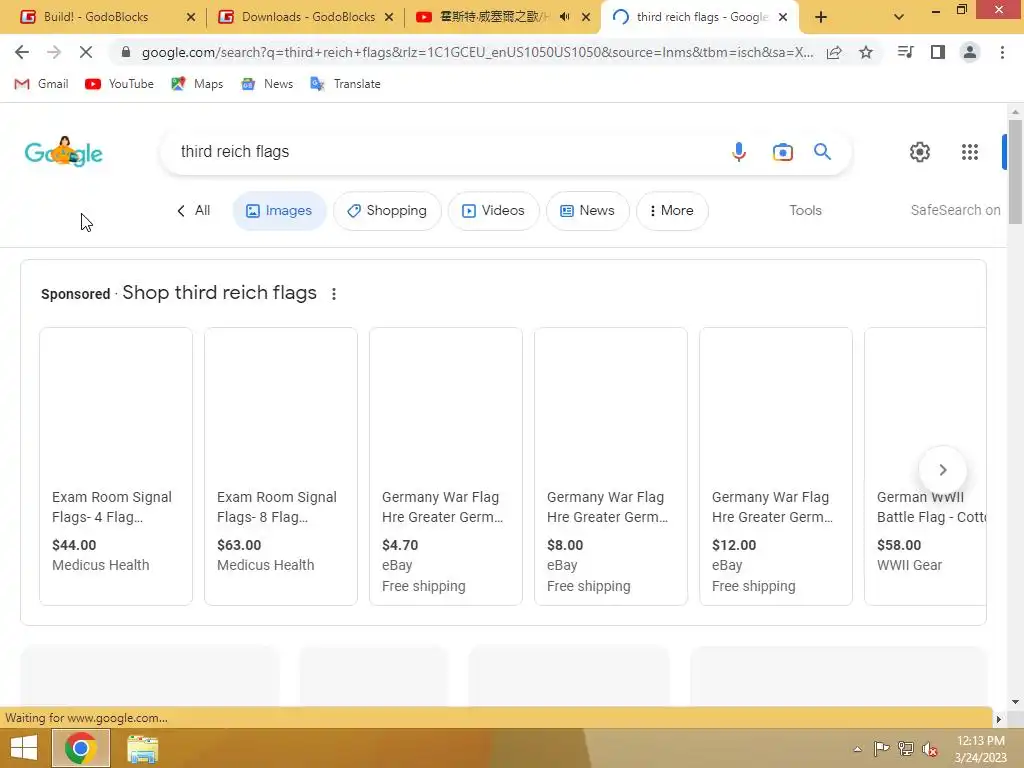Start voice search with microphone icon
The image size is (1024, 768).
739,152
